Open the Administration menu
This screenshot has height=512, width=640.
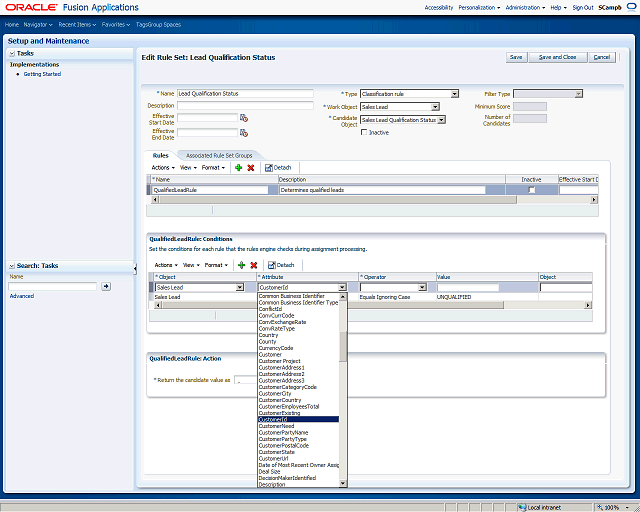tap(525, 7)
